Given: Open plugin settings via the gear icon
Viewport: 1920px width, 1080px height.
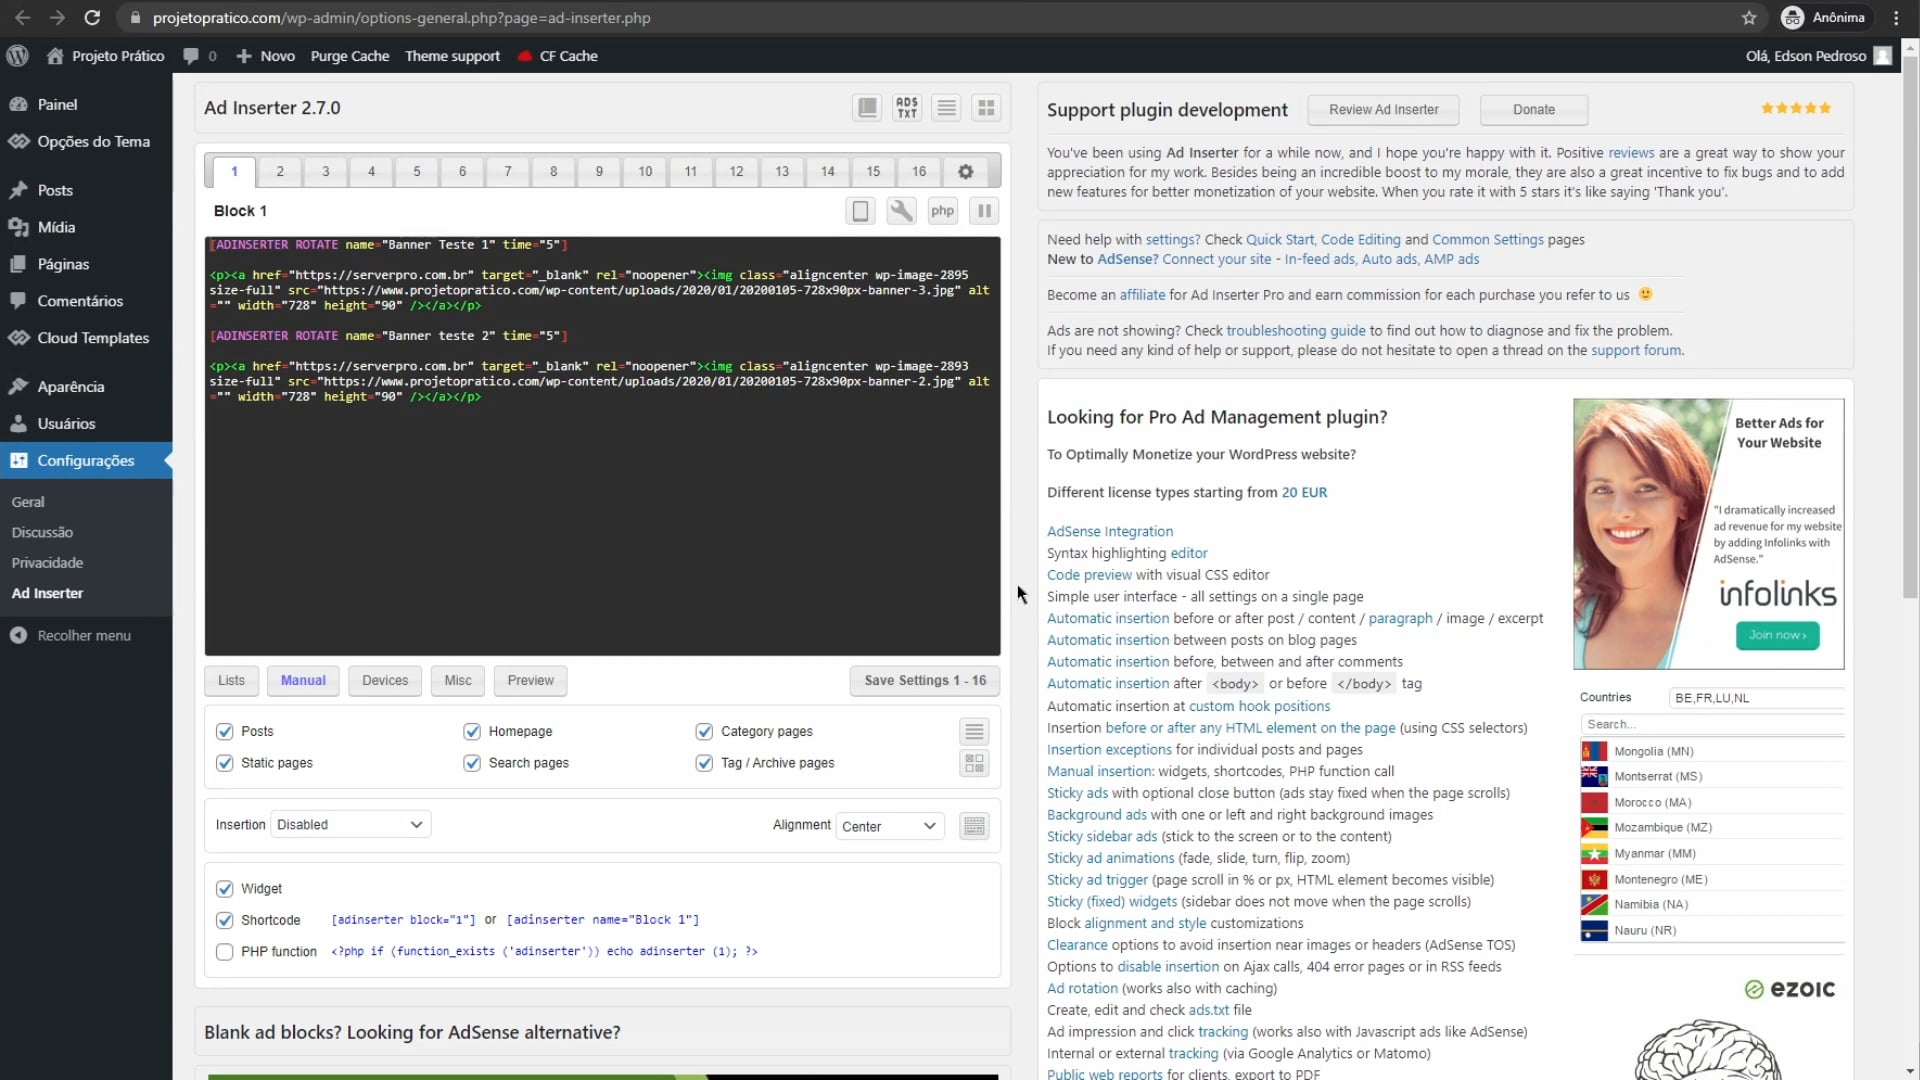Looking at the screenshot, I should (965, 171).
